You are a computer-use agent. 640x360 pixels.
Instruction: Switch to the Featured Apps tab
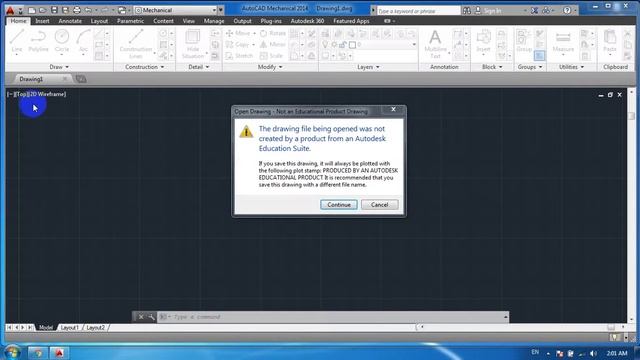pyautogui.click(x=351, y=21)
